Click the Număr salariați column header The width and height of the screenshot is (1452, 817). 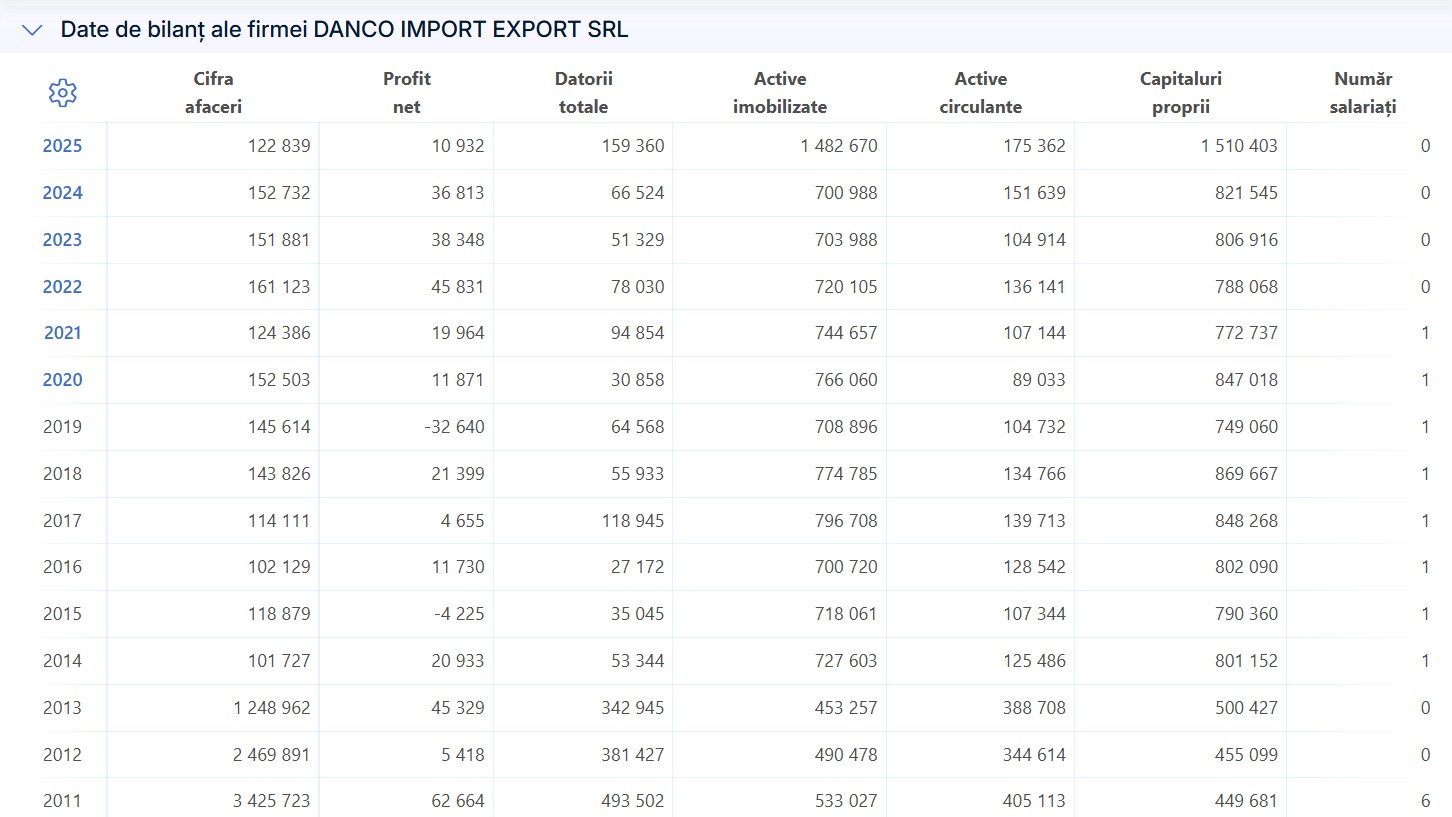click(1363, 93)
